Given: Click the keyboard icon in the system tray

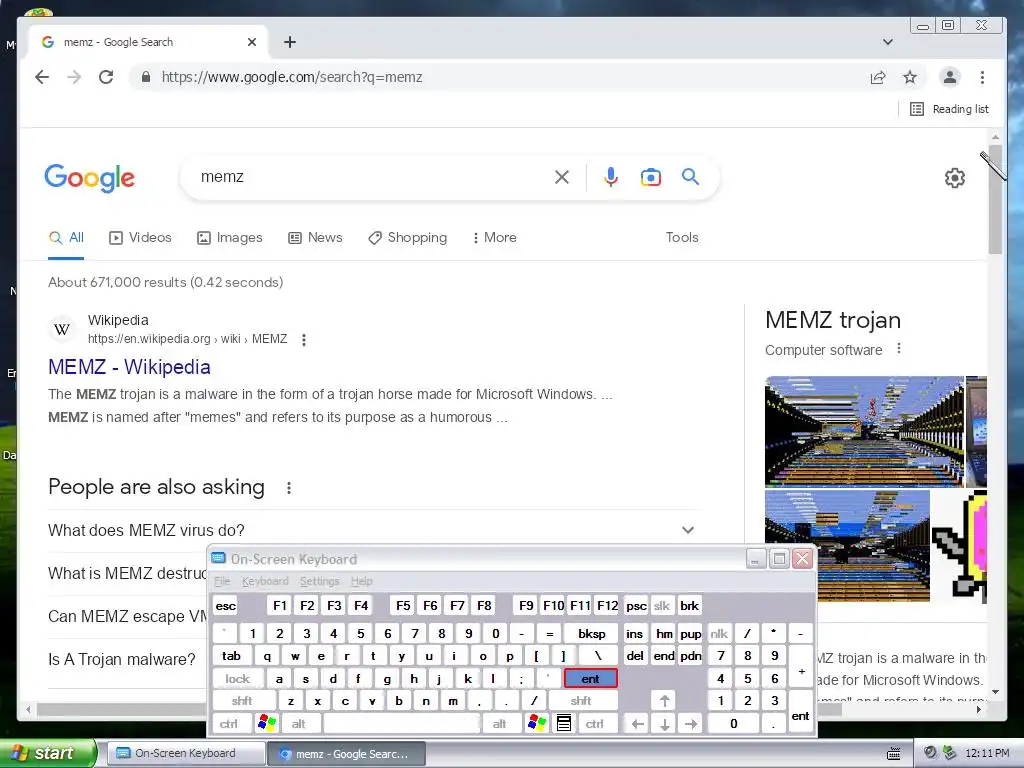Looking at the screenshot, I should 894,754.
